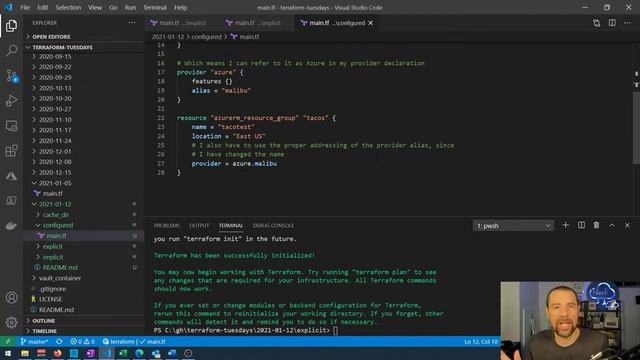The image size is (640, 360).
Task: Open the Manage gear icon
Action: coord(11,322)
